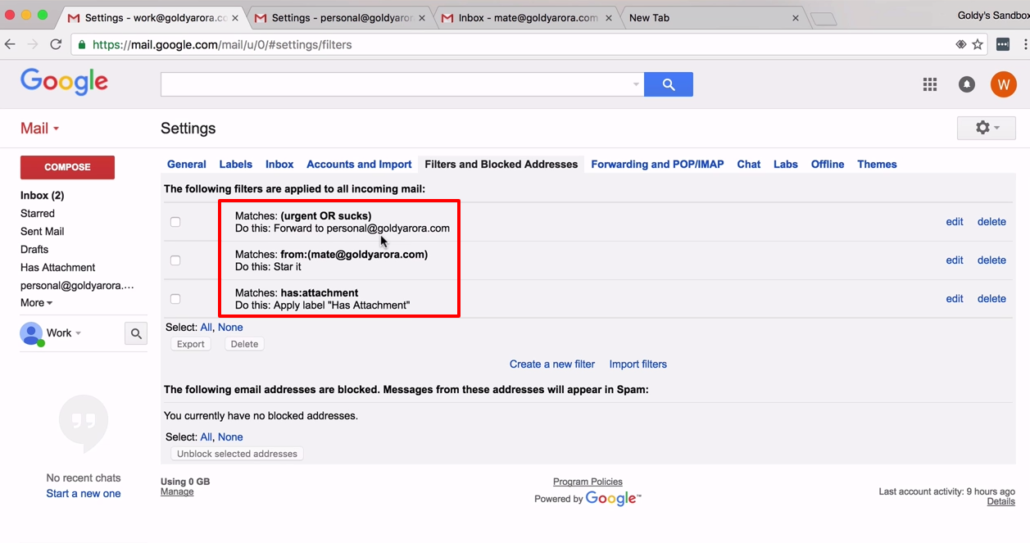The image size is (1030, 543).
Task: Click the Google logo
Action: click(64, 82)
